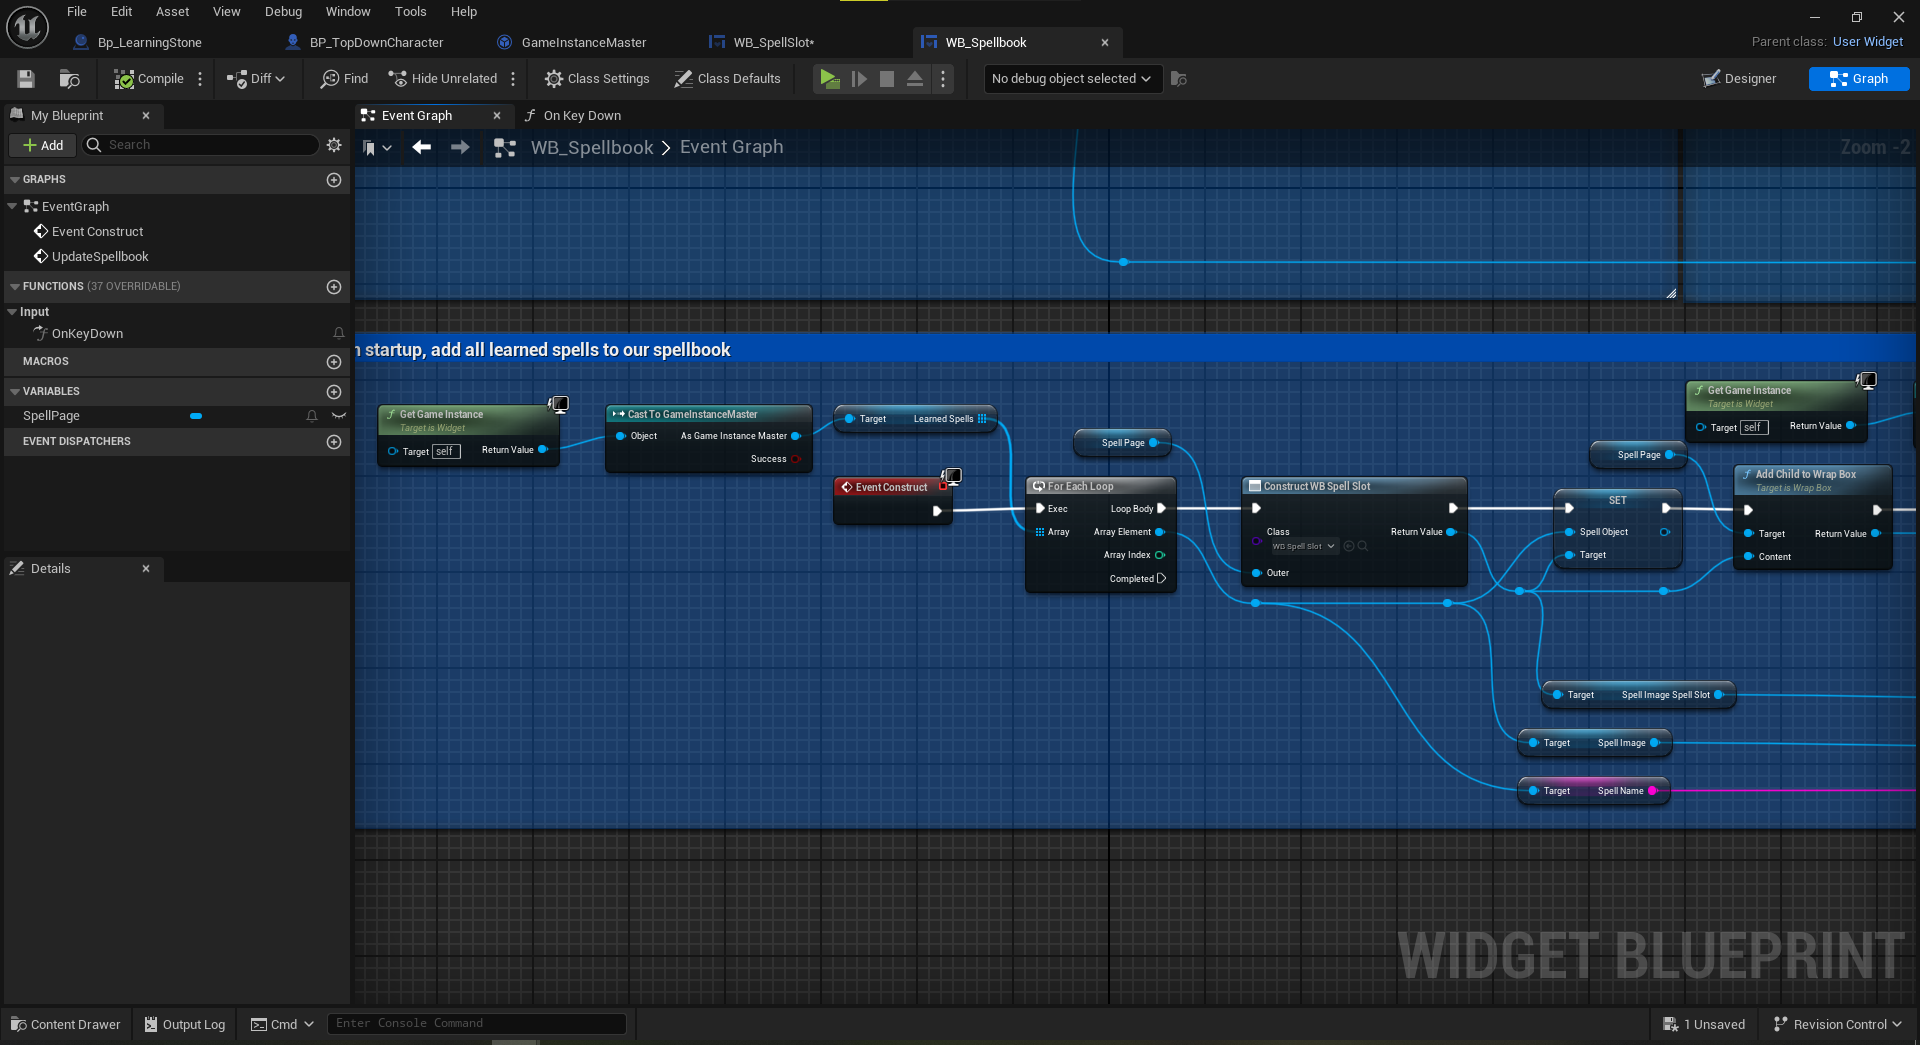Open the User Widget parent class link
The image size is (1920, 1045).
1868,42
